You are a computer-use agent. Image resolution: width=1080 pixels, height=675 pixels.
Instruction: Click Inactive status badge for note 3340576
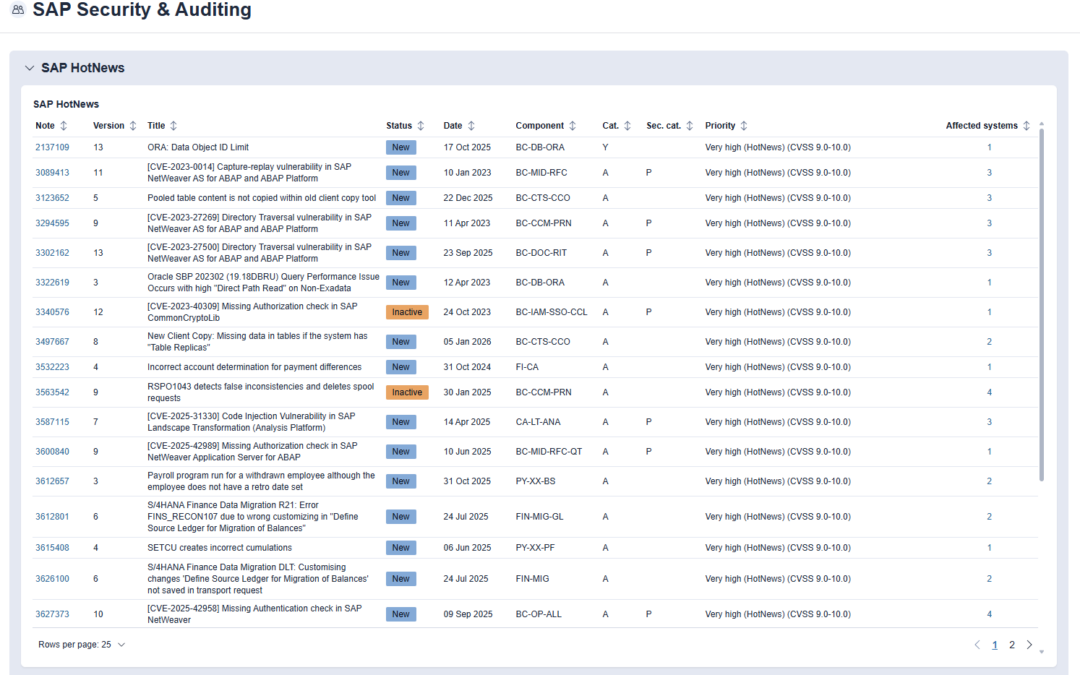pyautogui.click(x=407, y=312)
